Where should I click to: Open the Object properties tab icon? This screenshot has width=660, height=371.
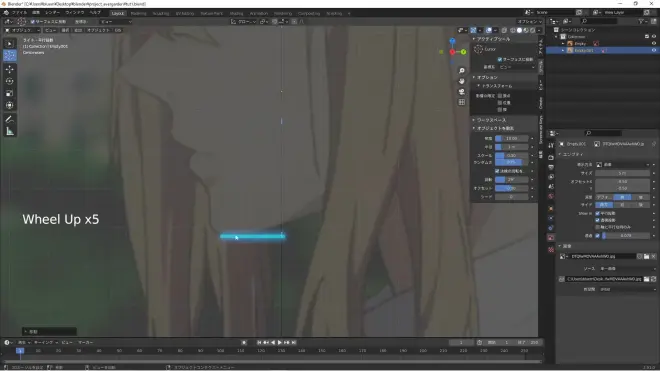[x=551, y=208]
